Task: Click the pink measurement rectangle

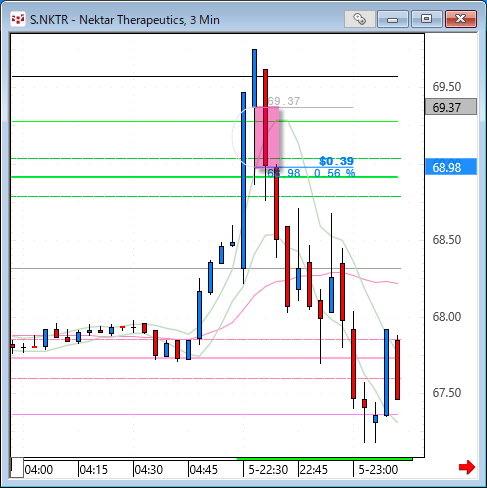Action: (x=267, y=137)
